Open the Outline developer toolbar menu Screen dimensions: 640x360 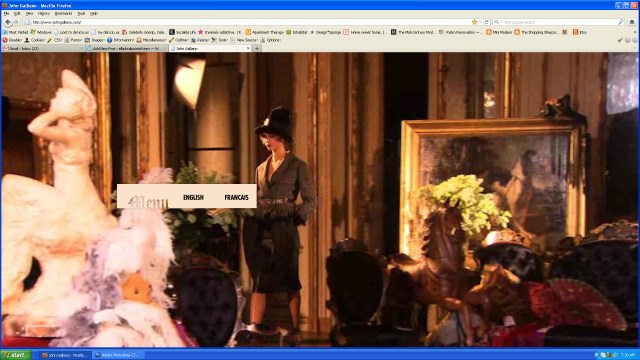[179, 40]
